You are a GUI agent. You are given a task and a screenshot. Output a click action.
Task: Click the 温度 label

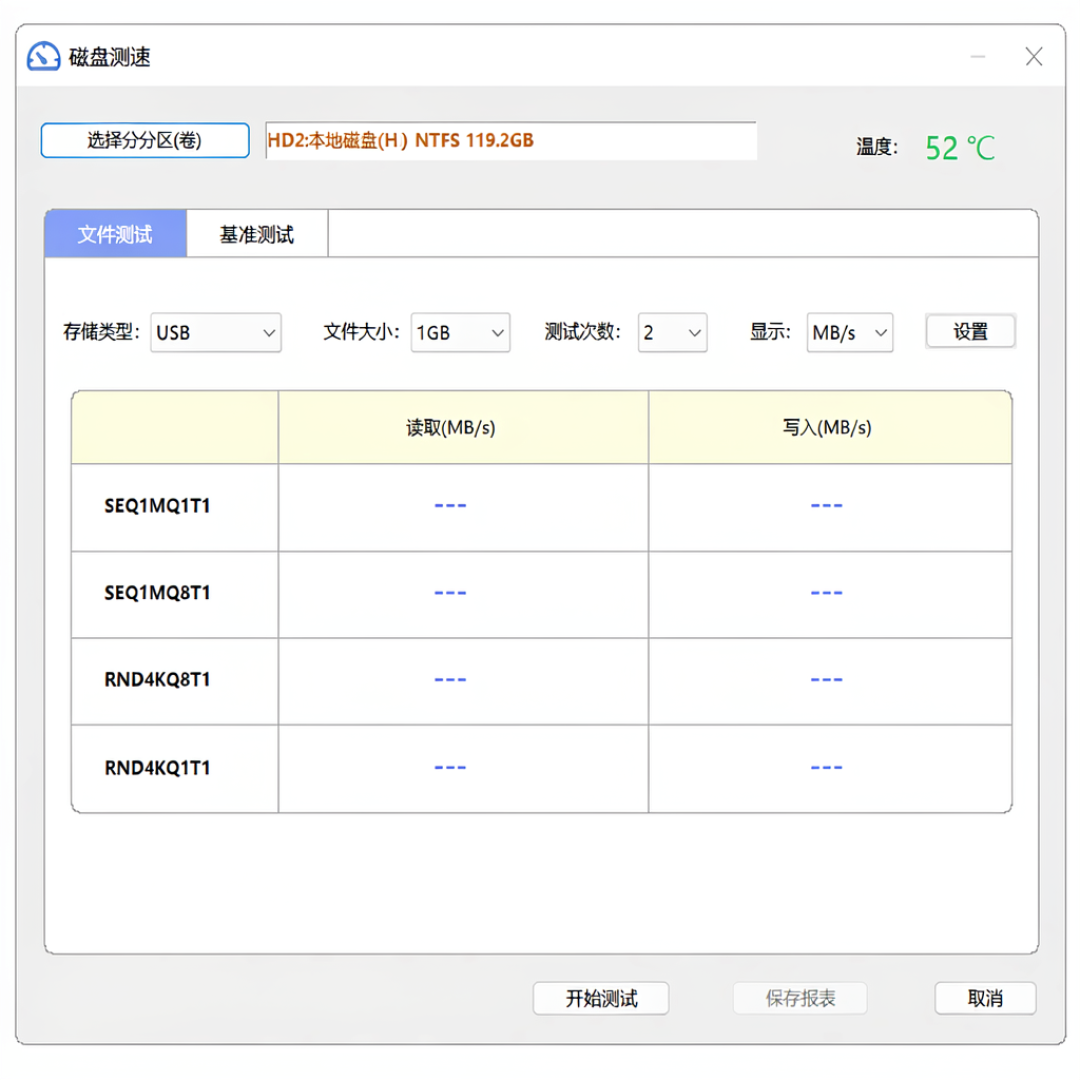[x=877, y=147]
